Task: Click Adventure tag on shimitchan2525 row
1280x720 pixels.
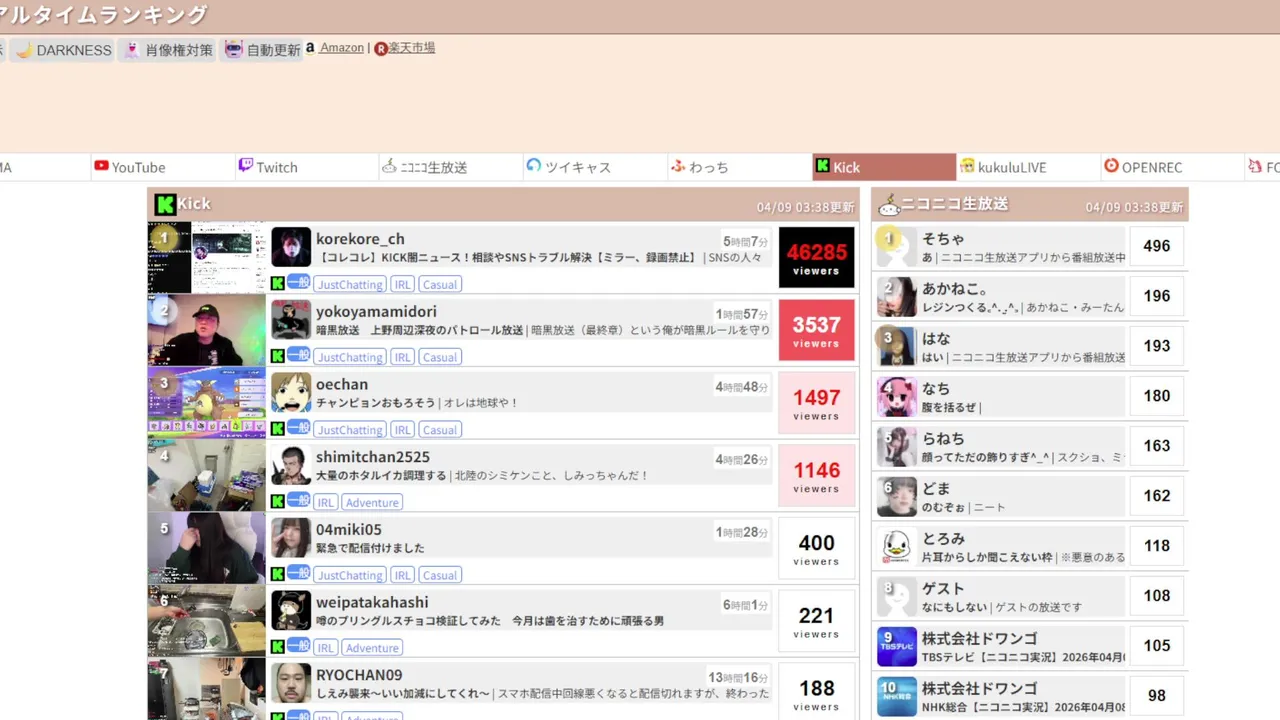Action: pos(372,503)
